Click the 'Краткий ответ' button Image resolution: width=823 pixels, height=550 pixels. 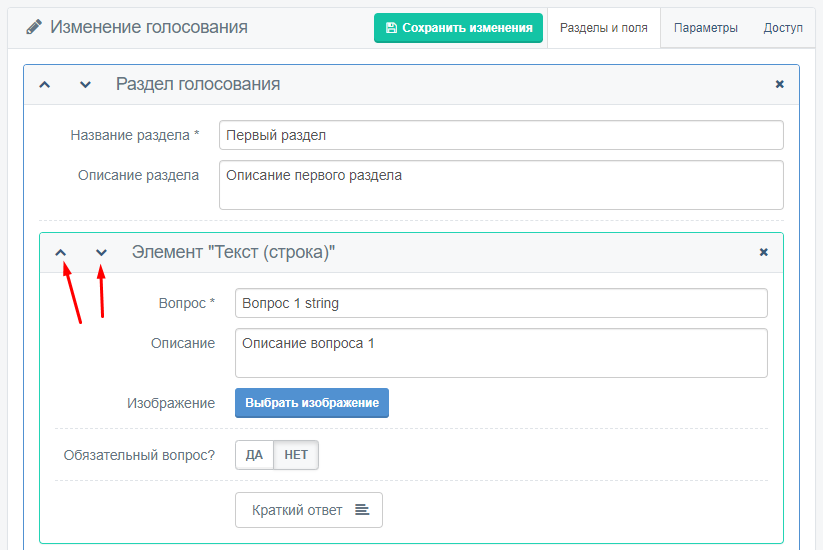(x=309, y=510)
